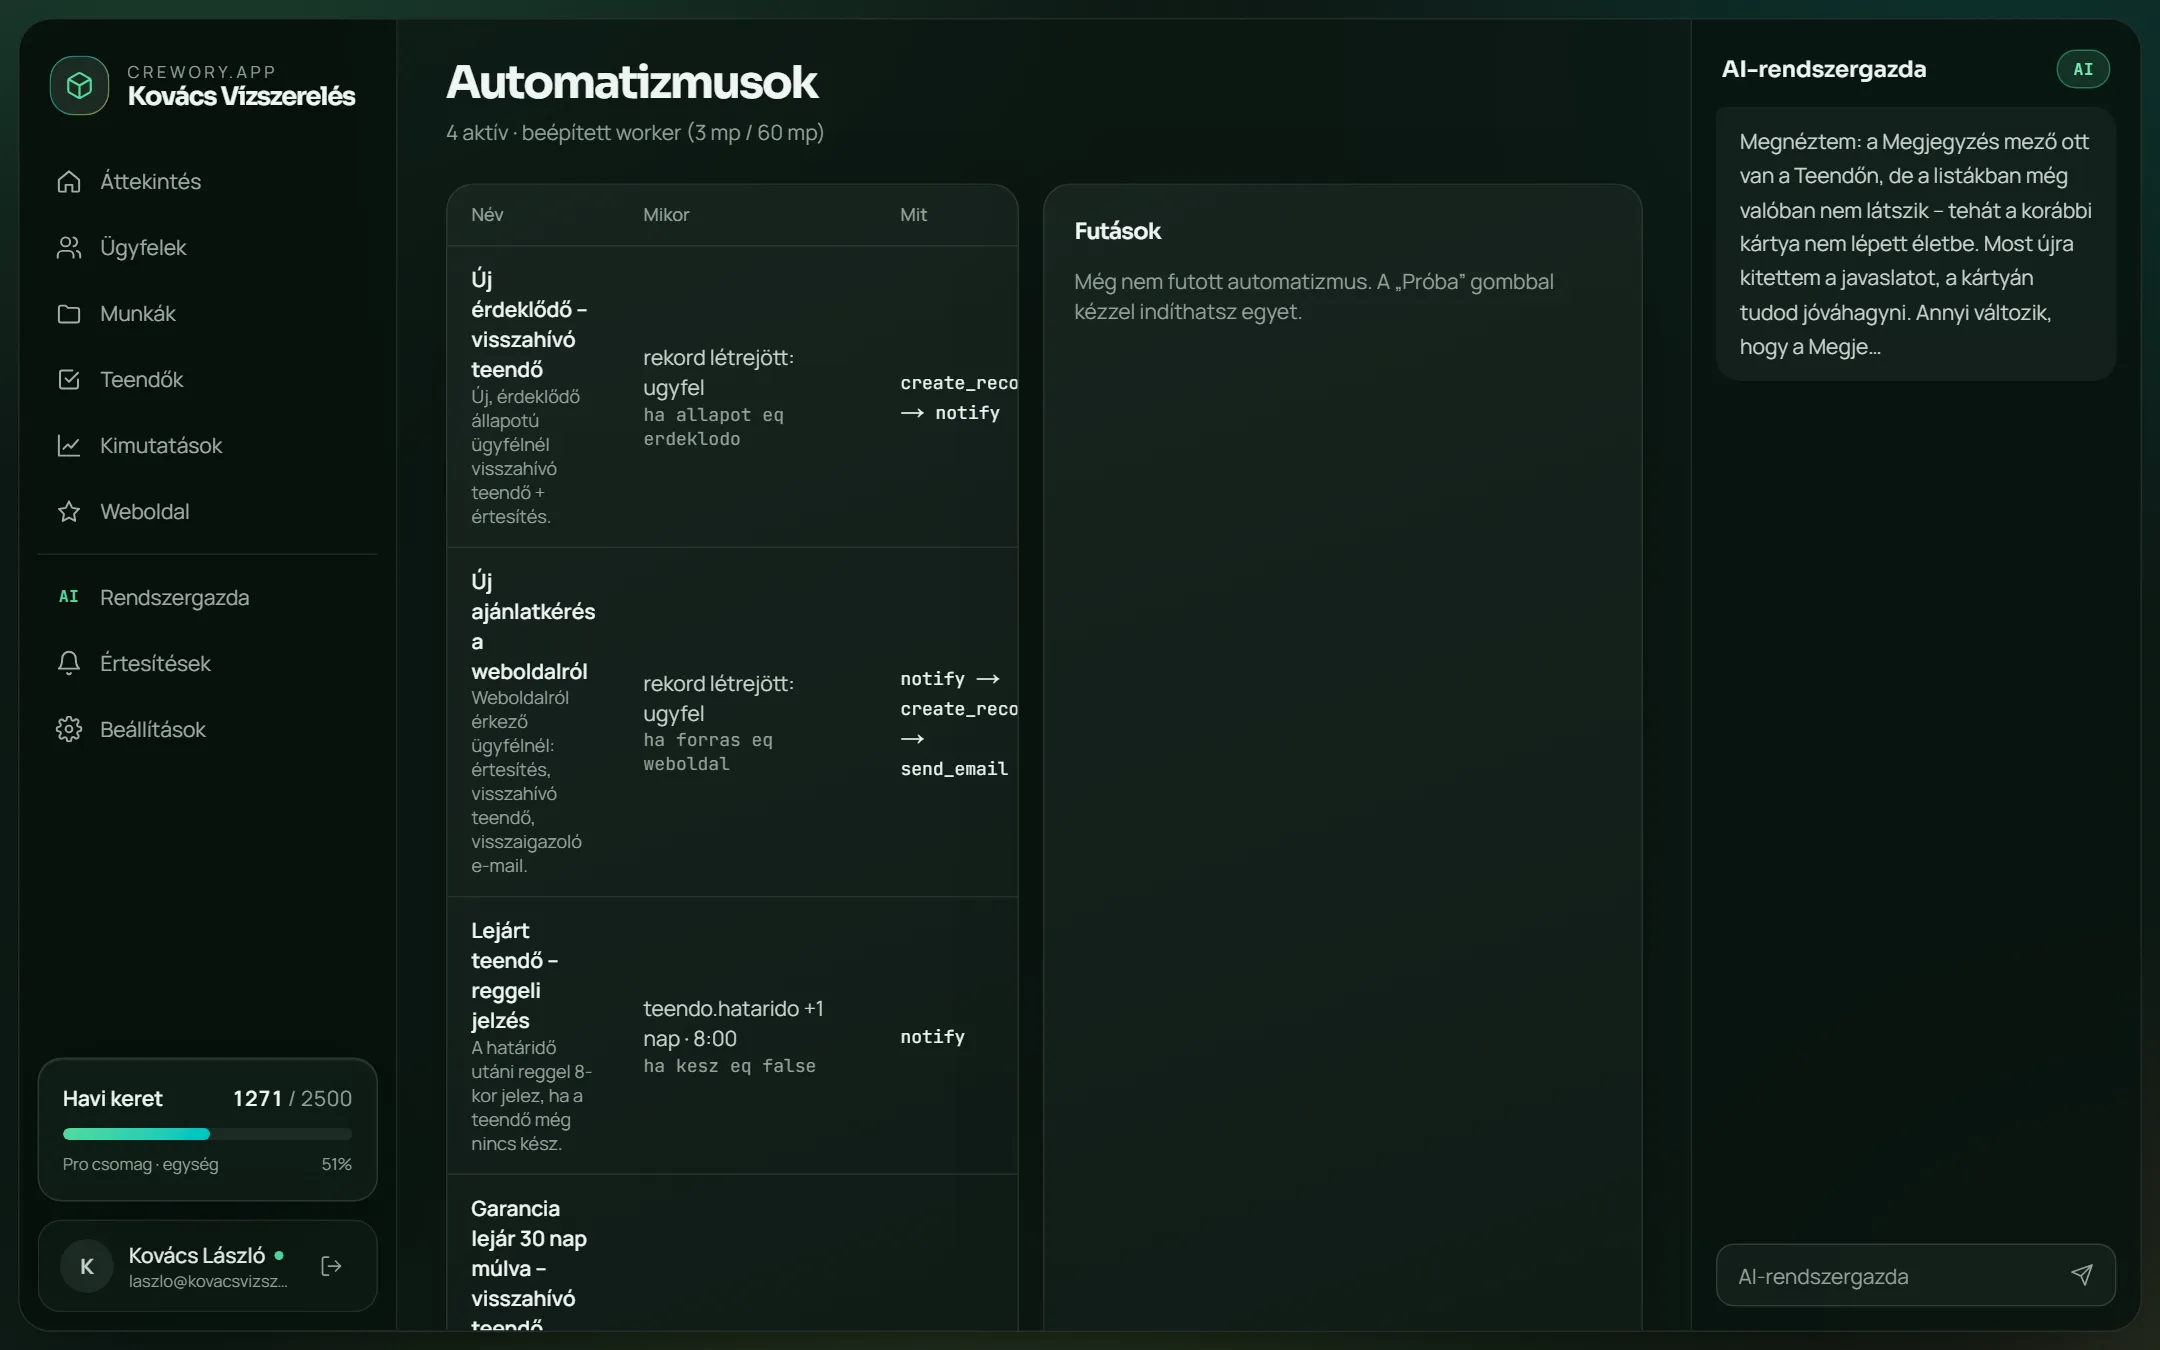Click the Mikor column header
Image resolution: width=2160 pixels, height=1350 pixels.
666,215
